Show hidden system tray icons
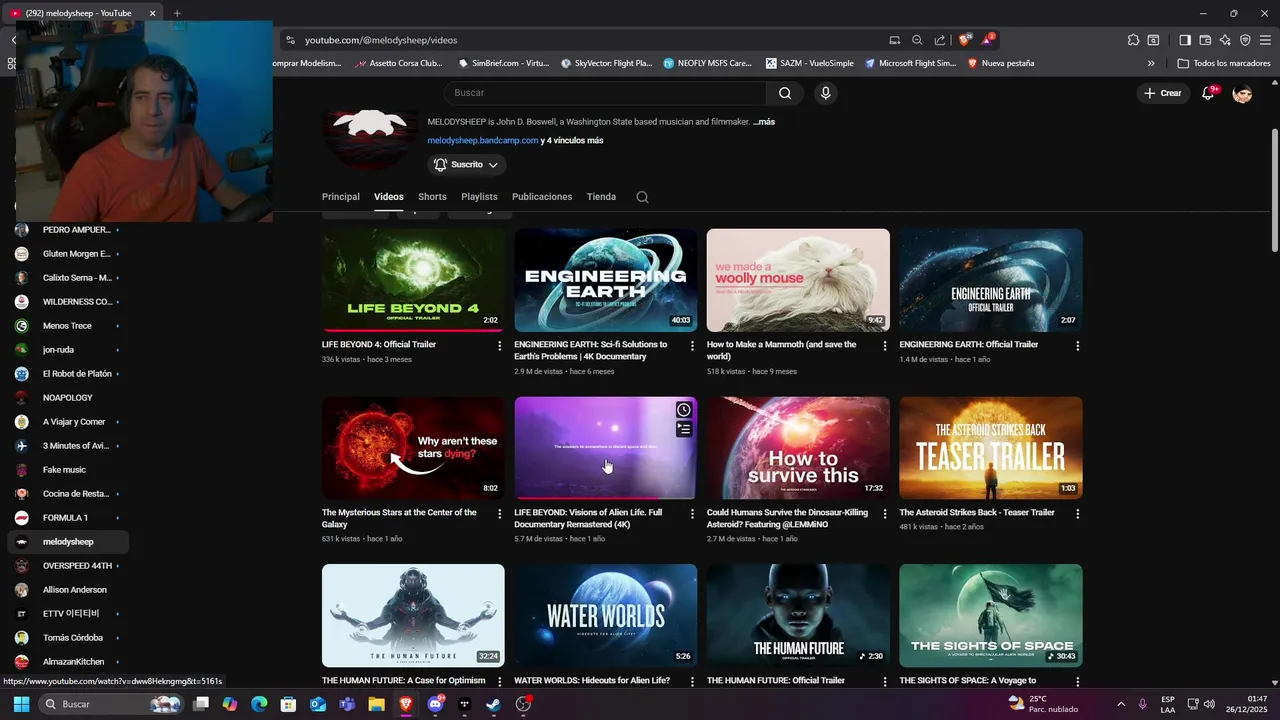 coord(1120,704)
